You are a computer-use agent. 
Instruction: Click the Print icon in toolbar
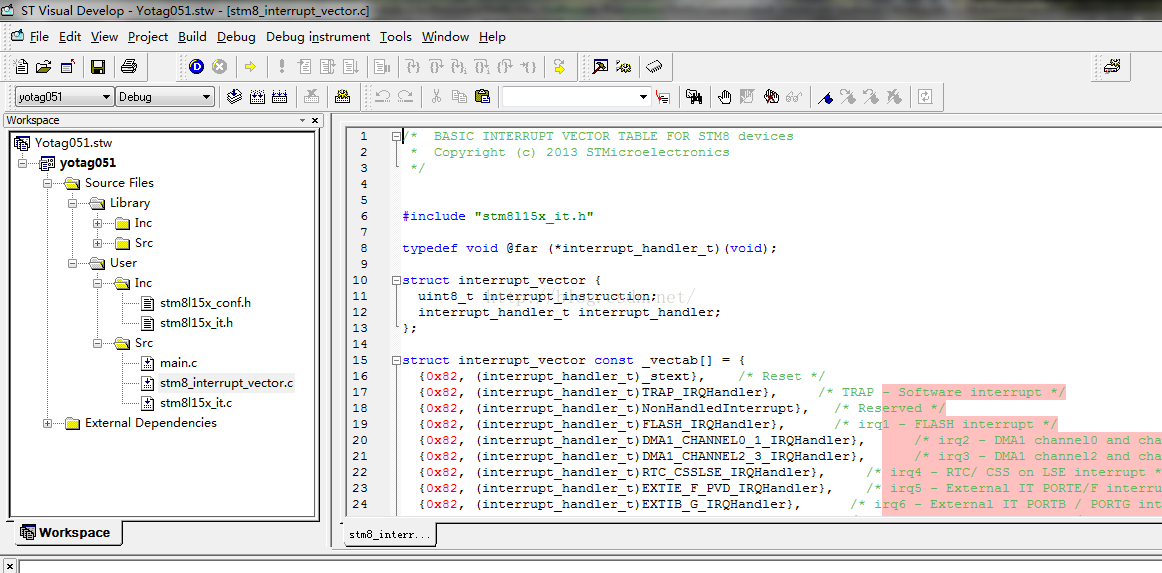(x=128, y=67)
